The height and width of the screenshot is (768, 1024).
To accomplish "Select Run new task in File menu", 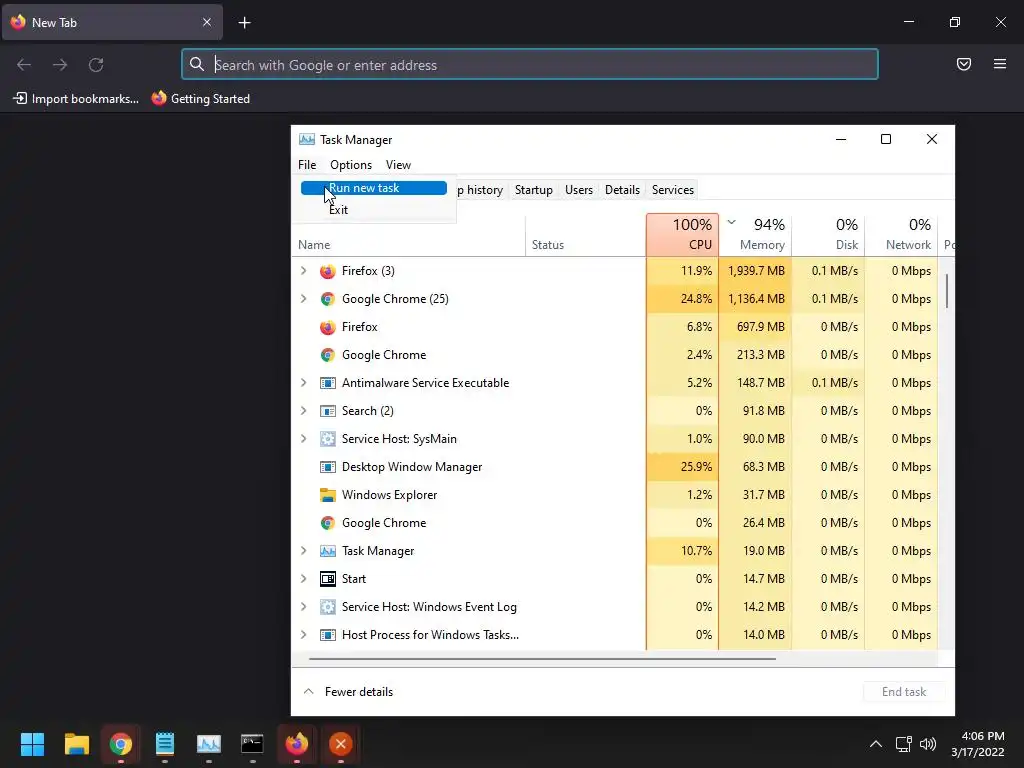I will [x=374, y=188].
